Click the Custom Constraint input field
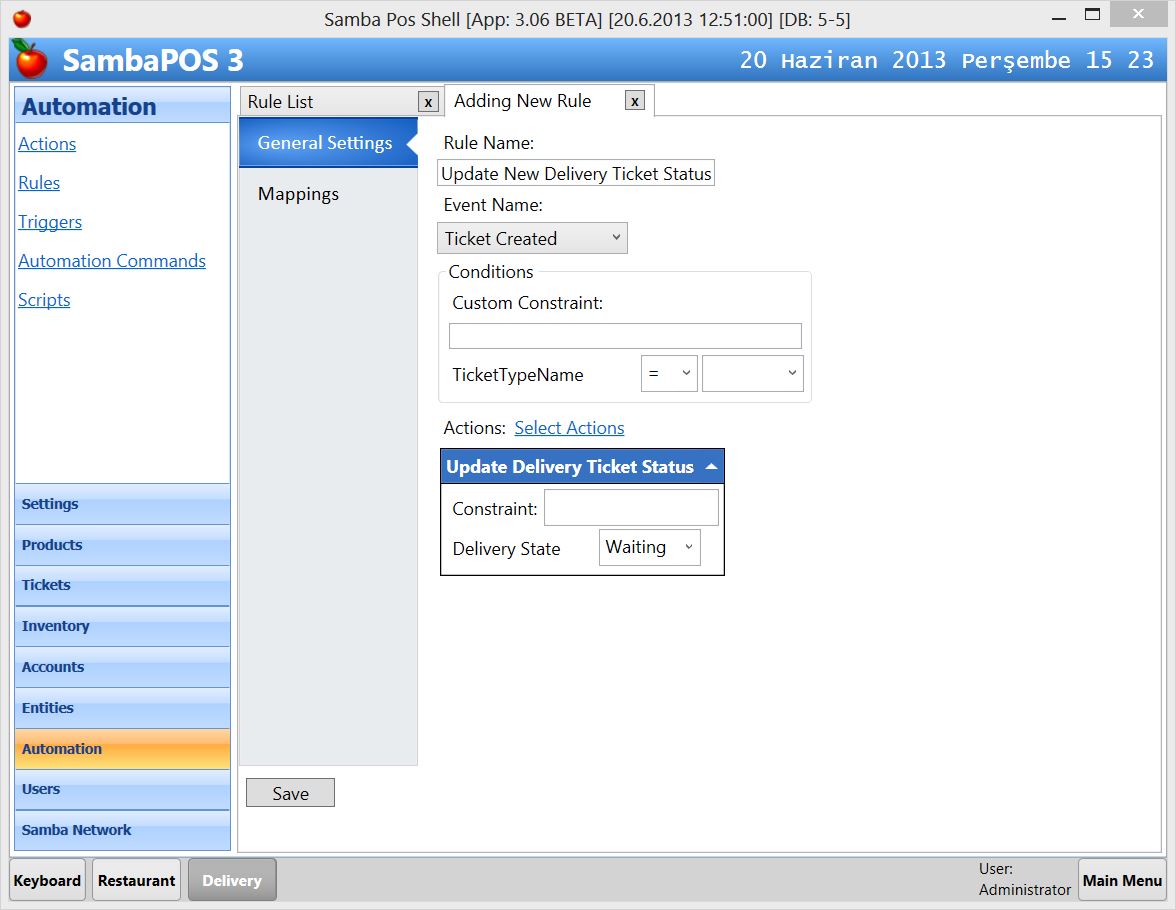This screenshot has height=910, width=1176. (x=624, y=335)
